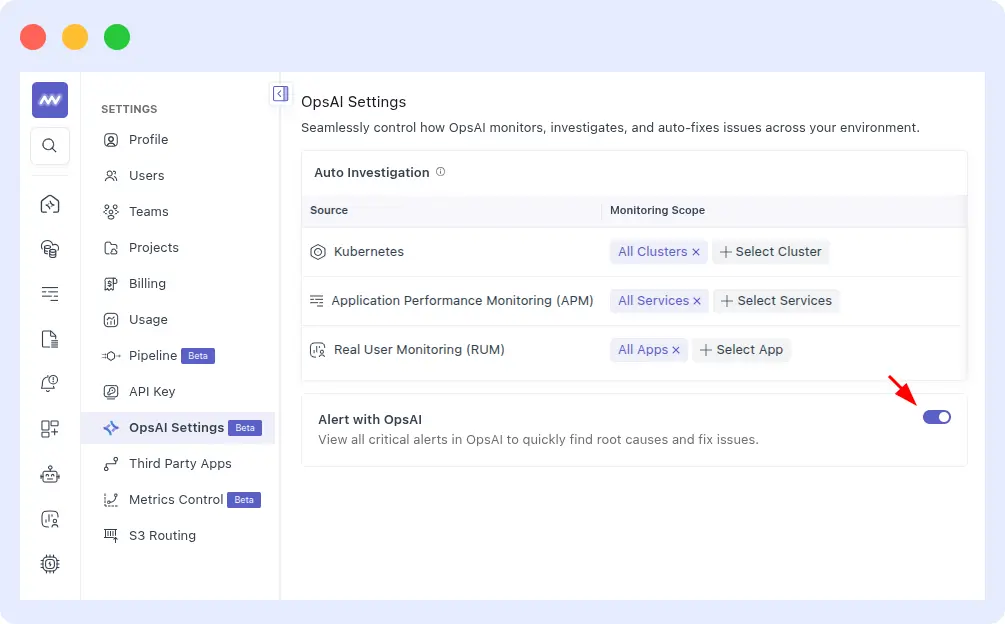Image resolution: width=1005 pixels, height=624 pixels.
Task: Click the Kubernetes source icon
Action: click(x=318, y=252)
